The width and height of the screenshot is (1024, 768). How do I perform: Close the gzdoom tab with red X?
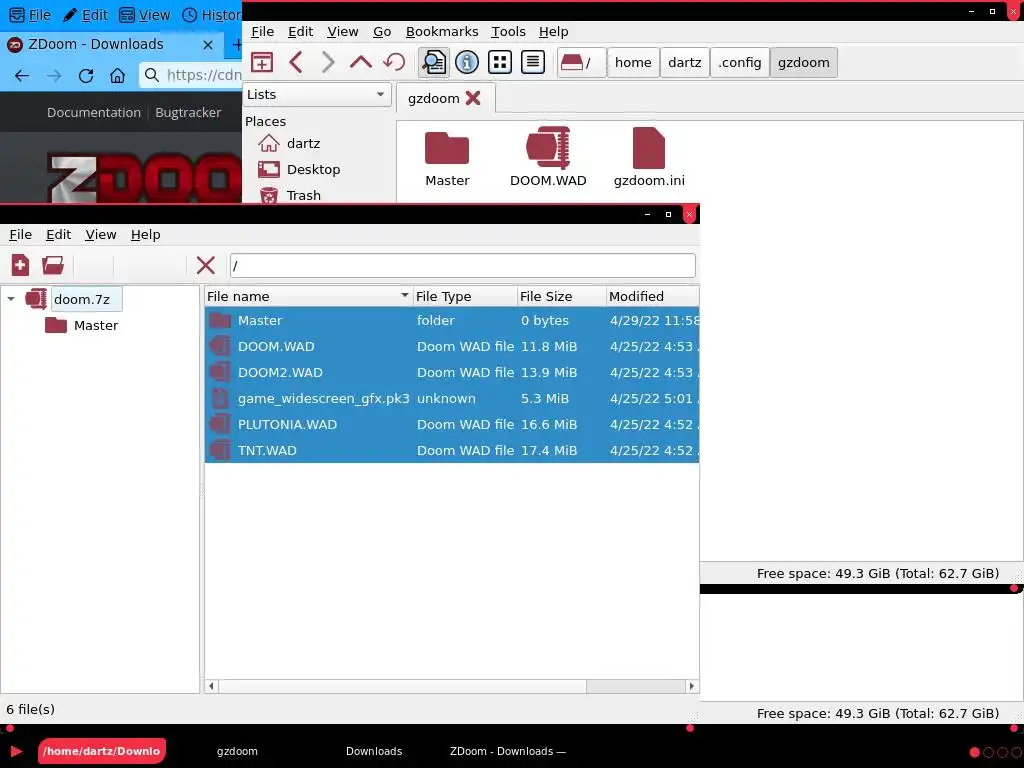(473, 98)
